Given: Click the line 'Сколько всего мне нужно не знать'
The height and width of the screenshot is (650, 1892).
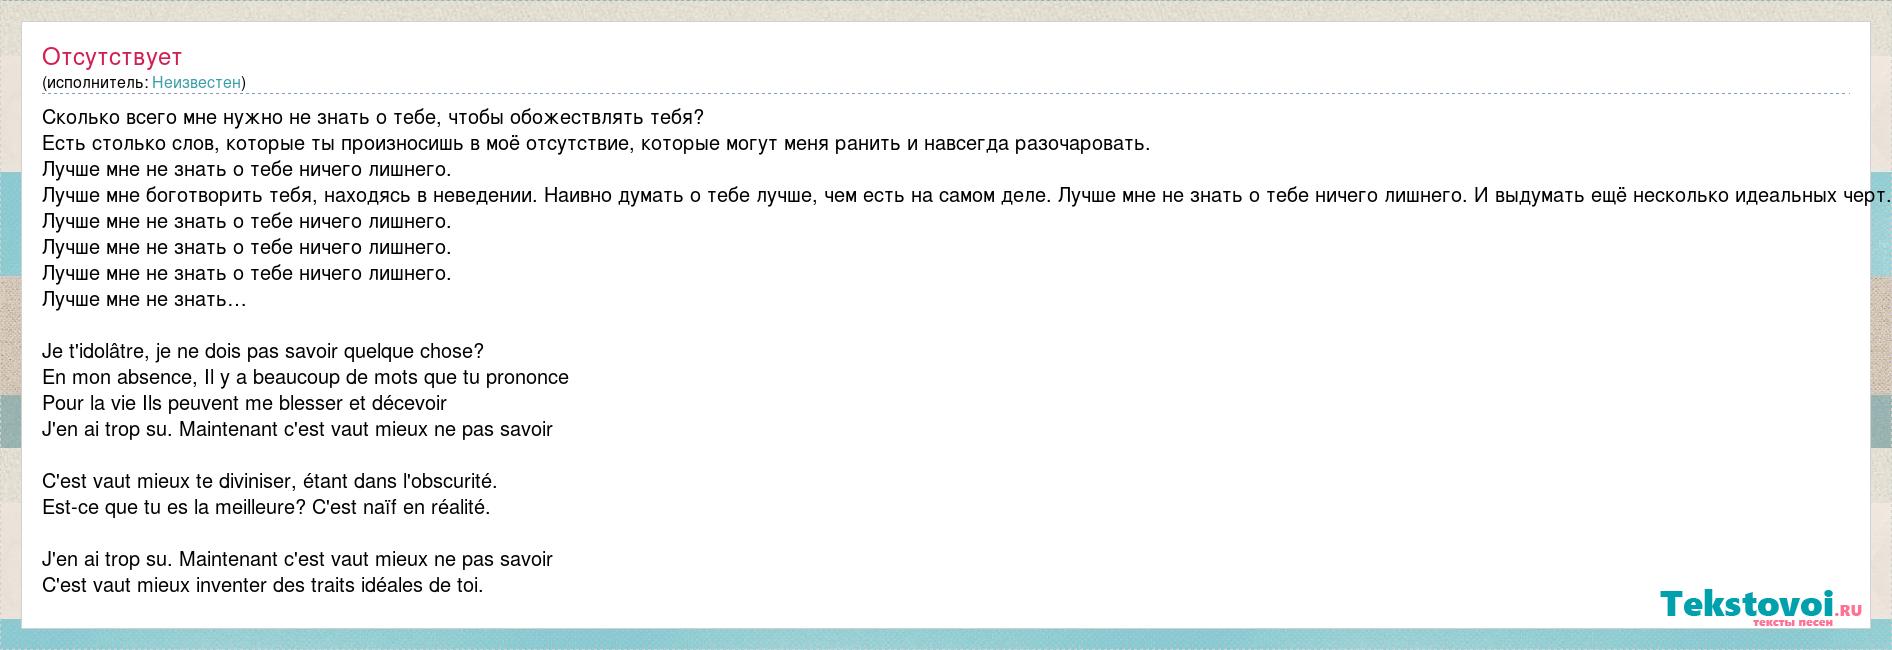Looking at the screenshot, I should coord(373,117).
